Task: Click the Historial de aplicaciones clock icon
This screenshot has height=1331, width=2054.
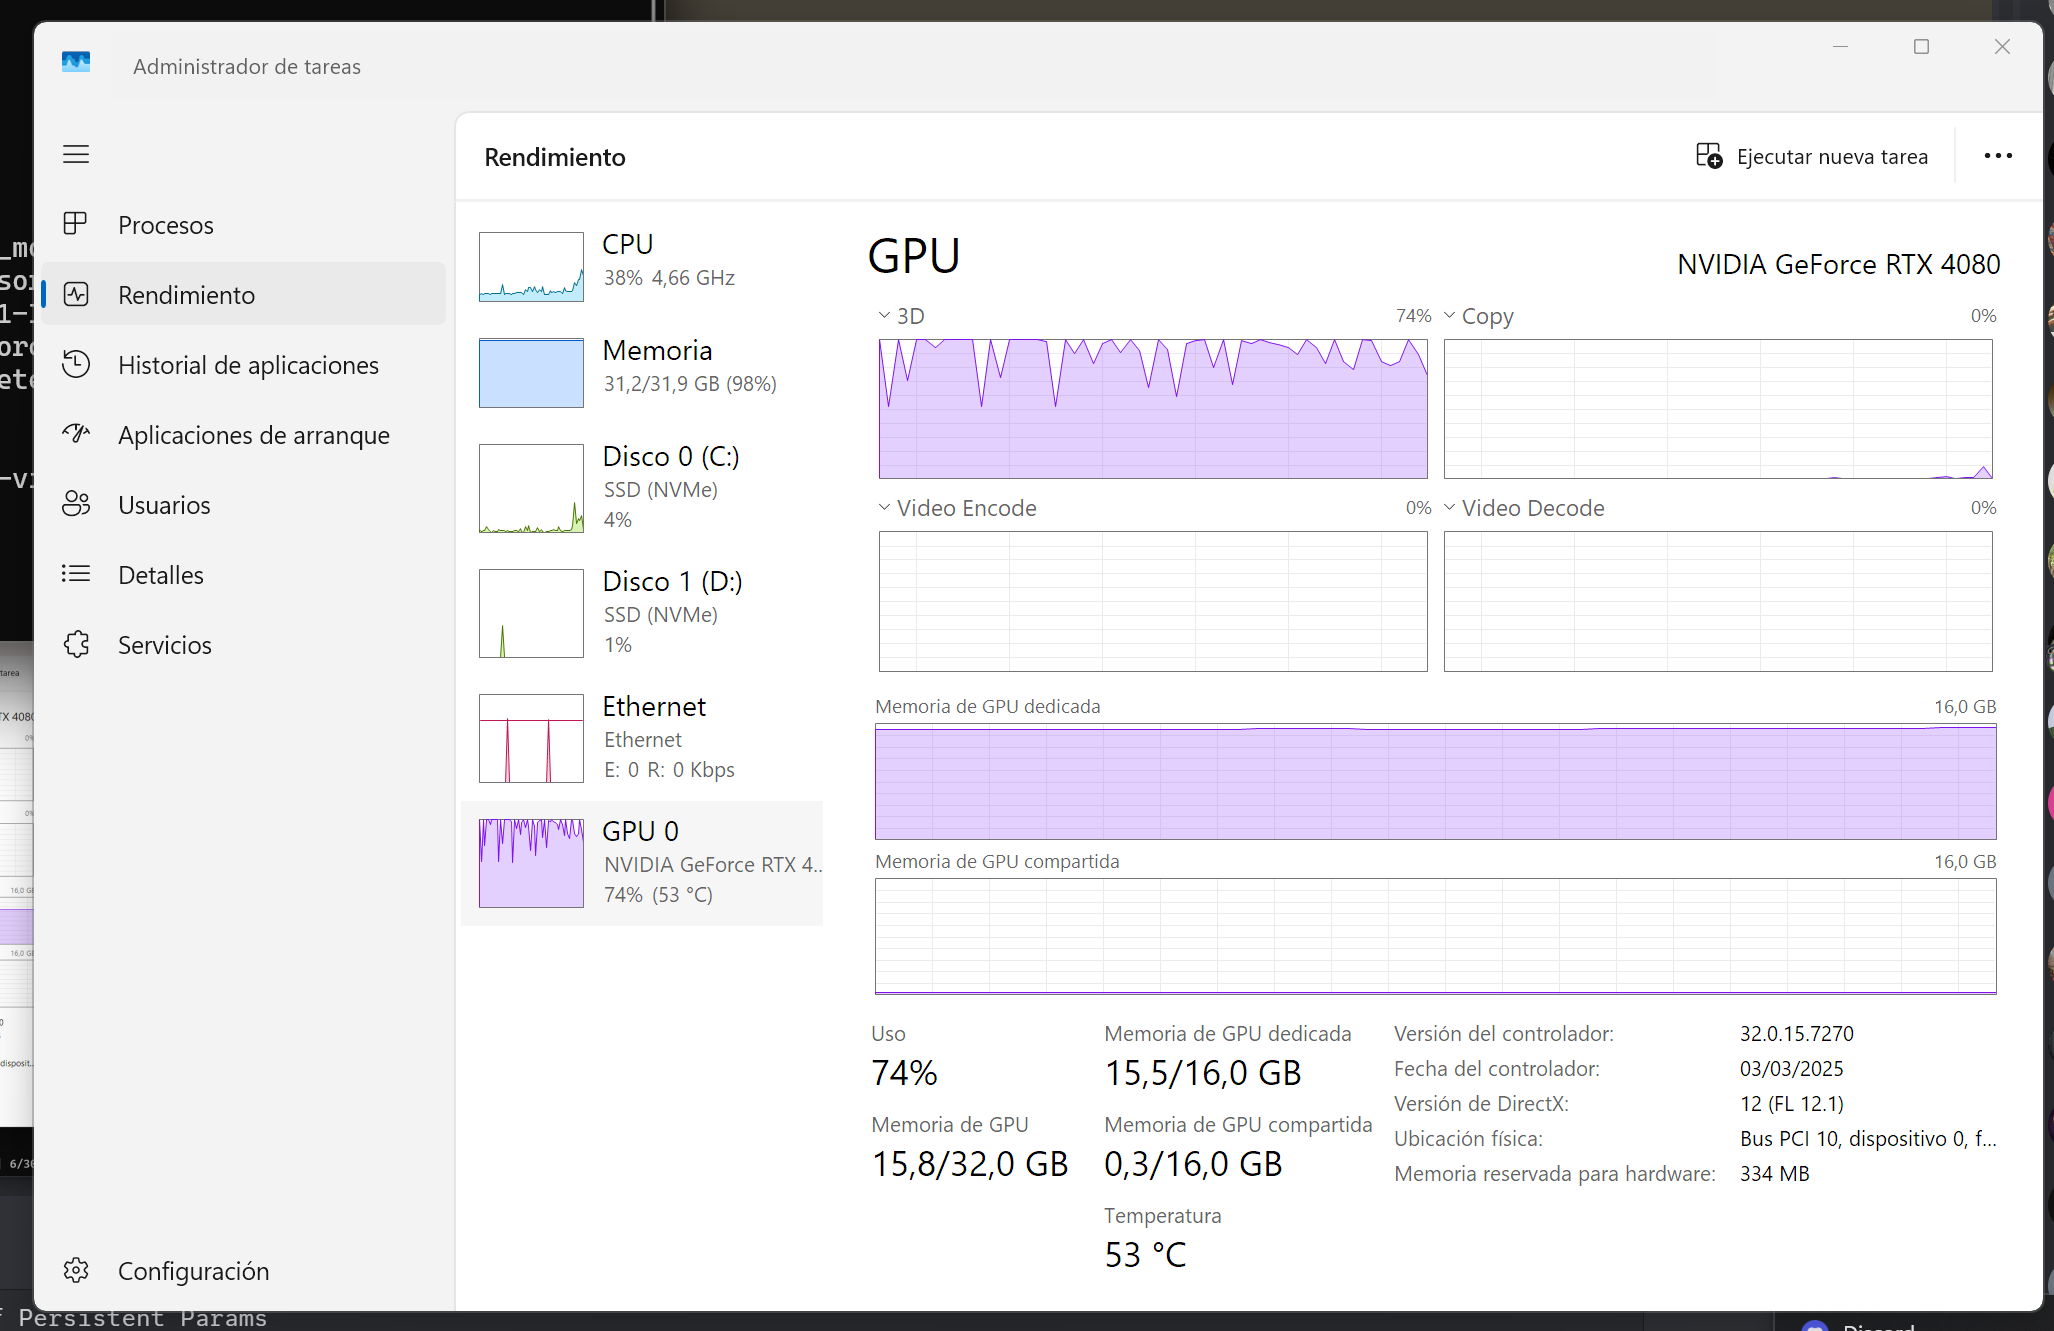Action: pos(76,364)
